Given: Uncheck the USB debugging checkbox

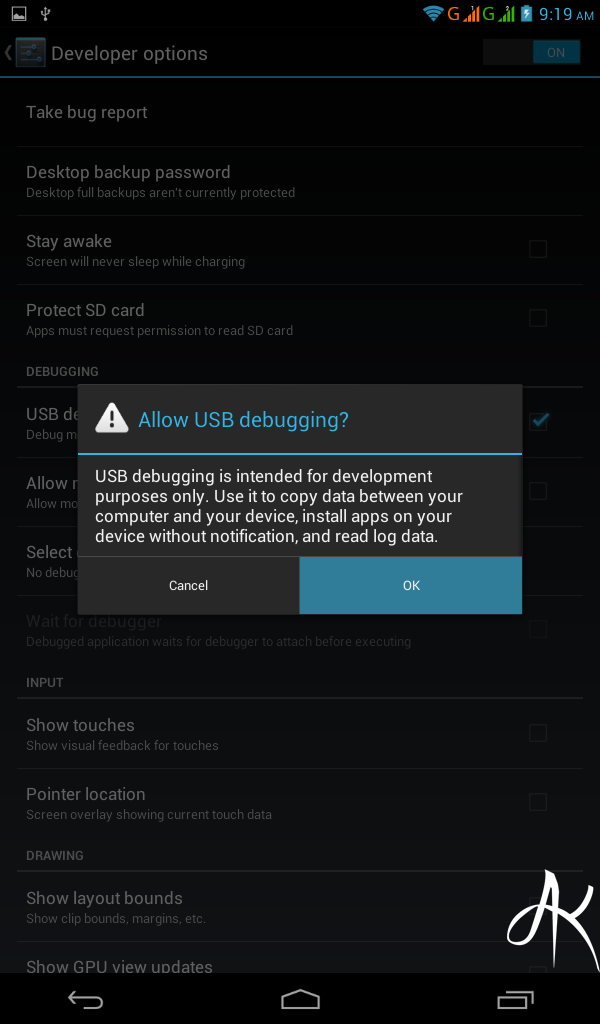Looking at the screenshot, I should click(x=539, y=421).
